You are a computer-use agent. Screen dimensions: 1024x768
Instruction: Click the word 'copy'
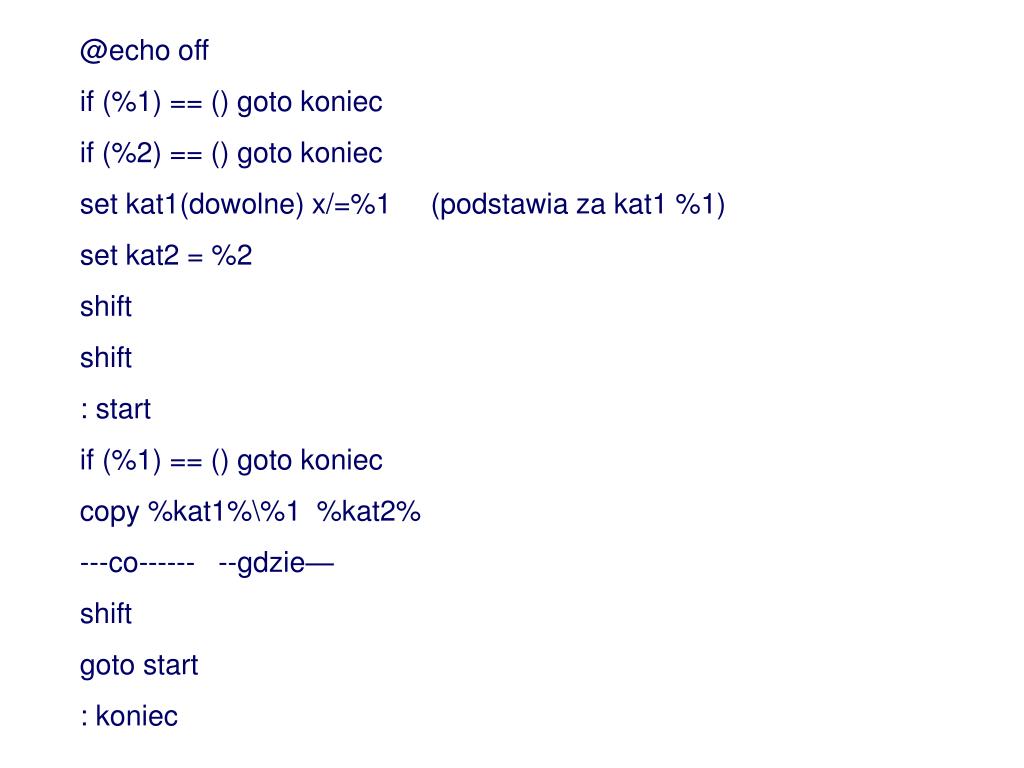[x=109, y=513]
